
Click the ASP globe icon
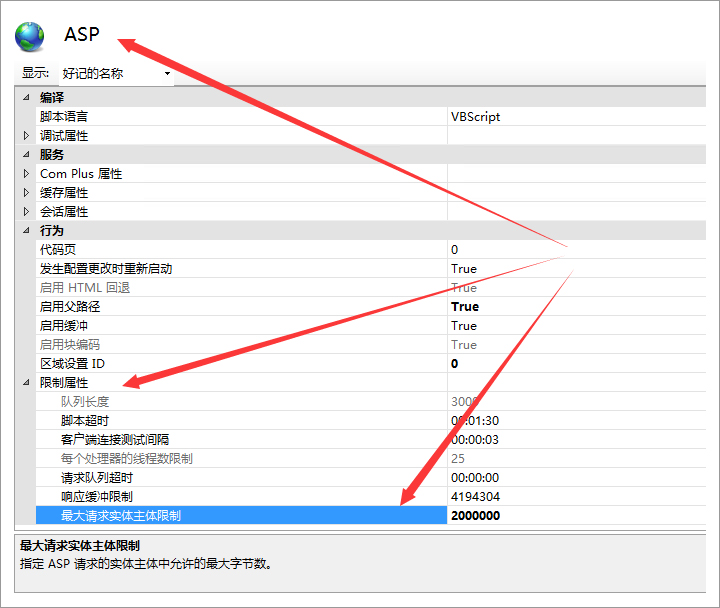[x=29, y=37]
